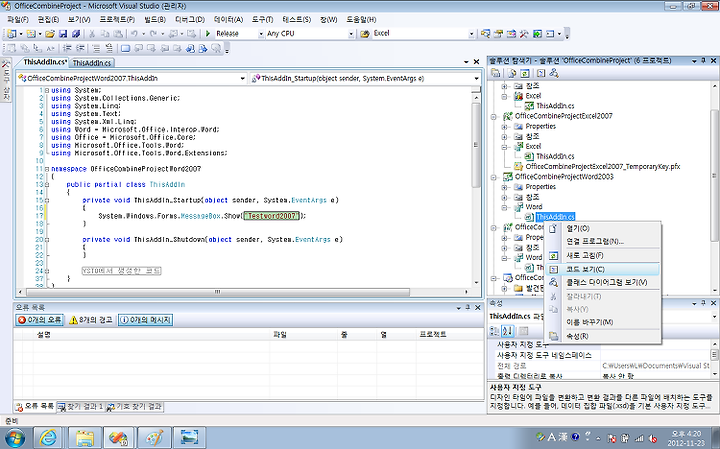Open the Properties Window toolbar icon
This screenshot has width=720, height=449.
(x=498, y=34)
